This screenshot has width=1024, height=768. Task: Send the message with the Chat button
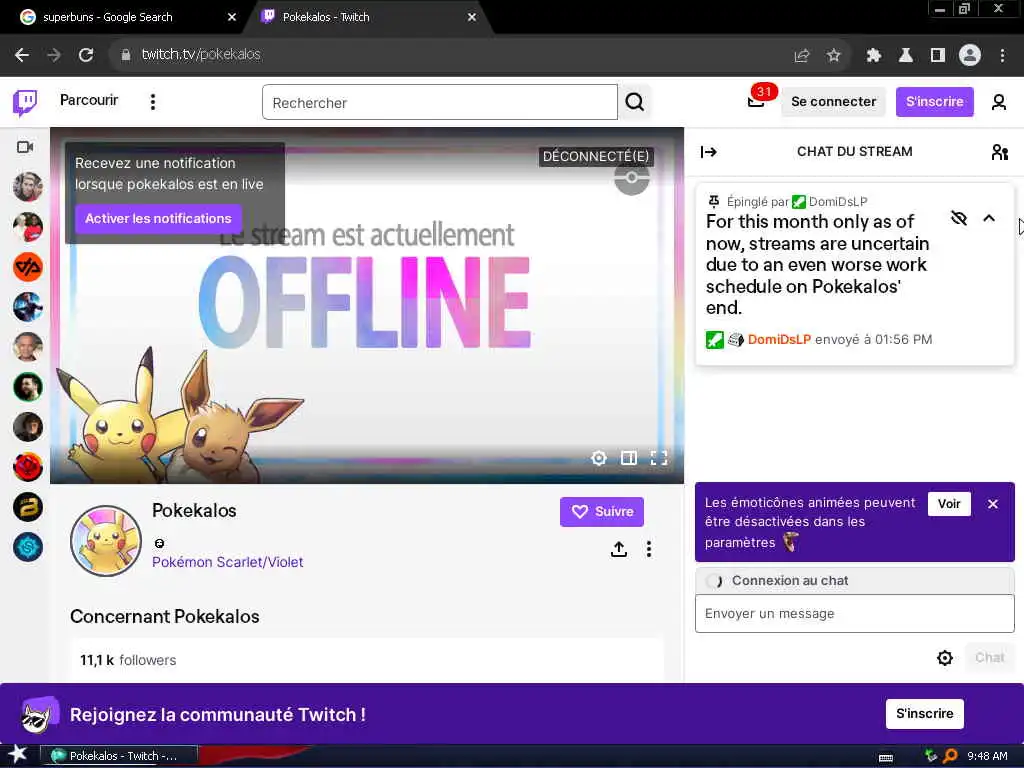pyautogui.click(x=989, y=658)
